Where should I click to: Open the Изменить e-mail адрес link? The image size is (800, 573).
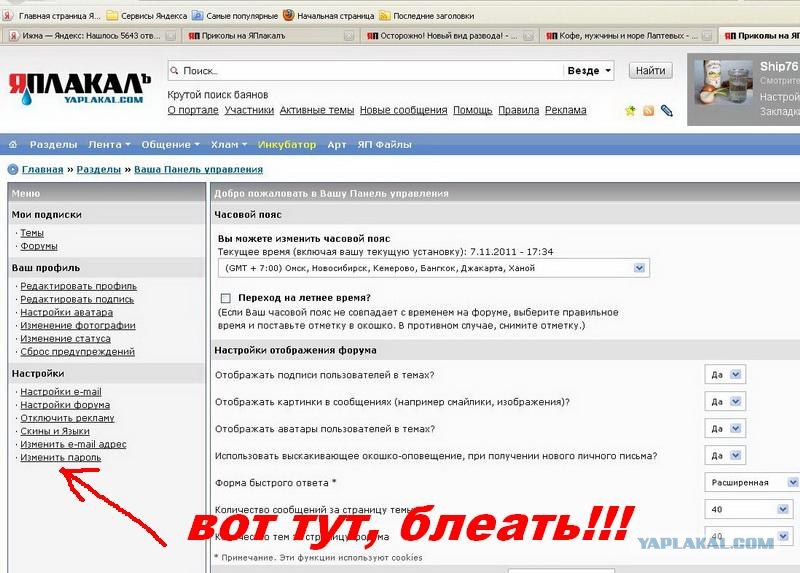coord(73,444)
